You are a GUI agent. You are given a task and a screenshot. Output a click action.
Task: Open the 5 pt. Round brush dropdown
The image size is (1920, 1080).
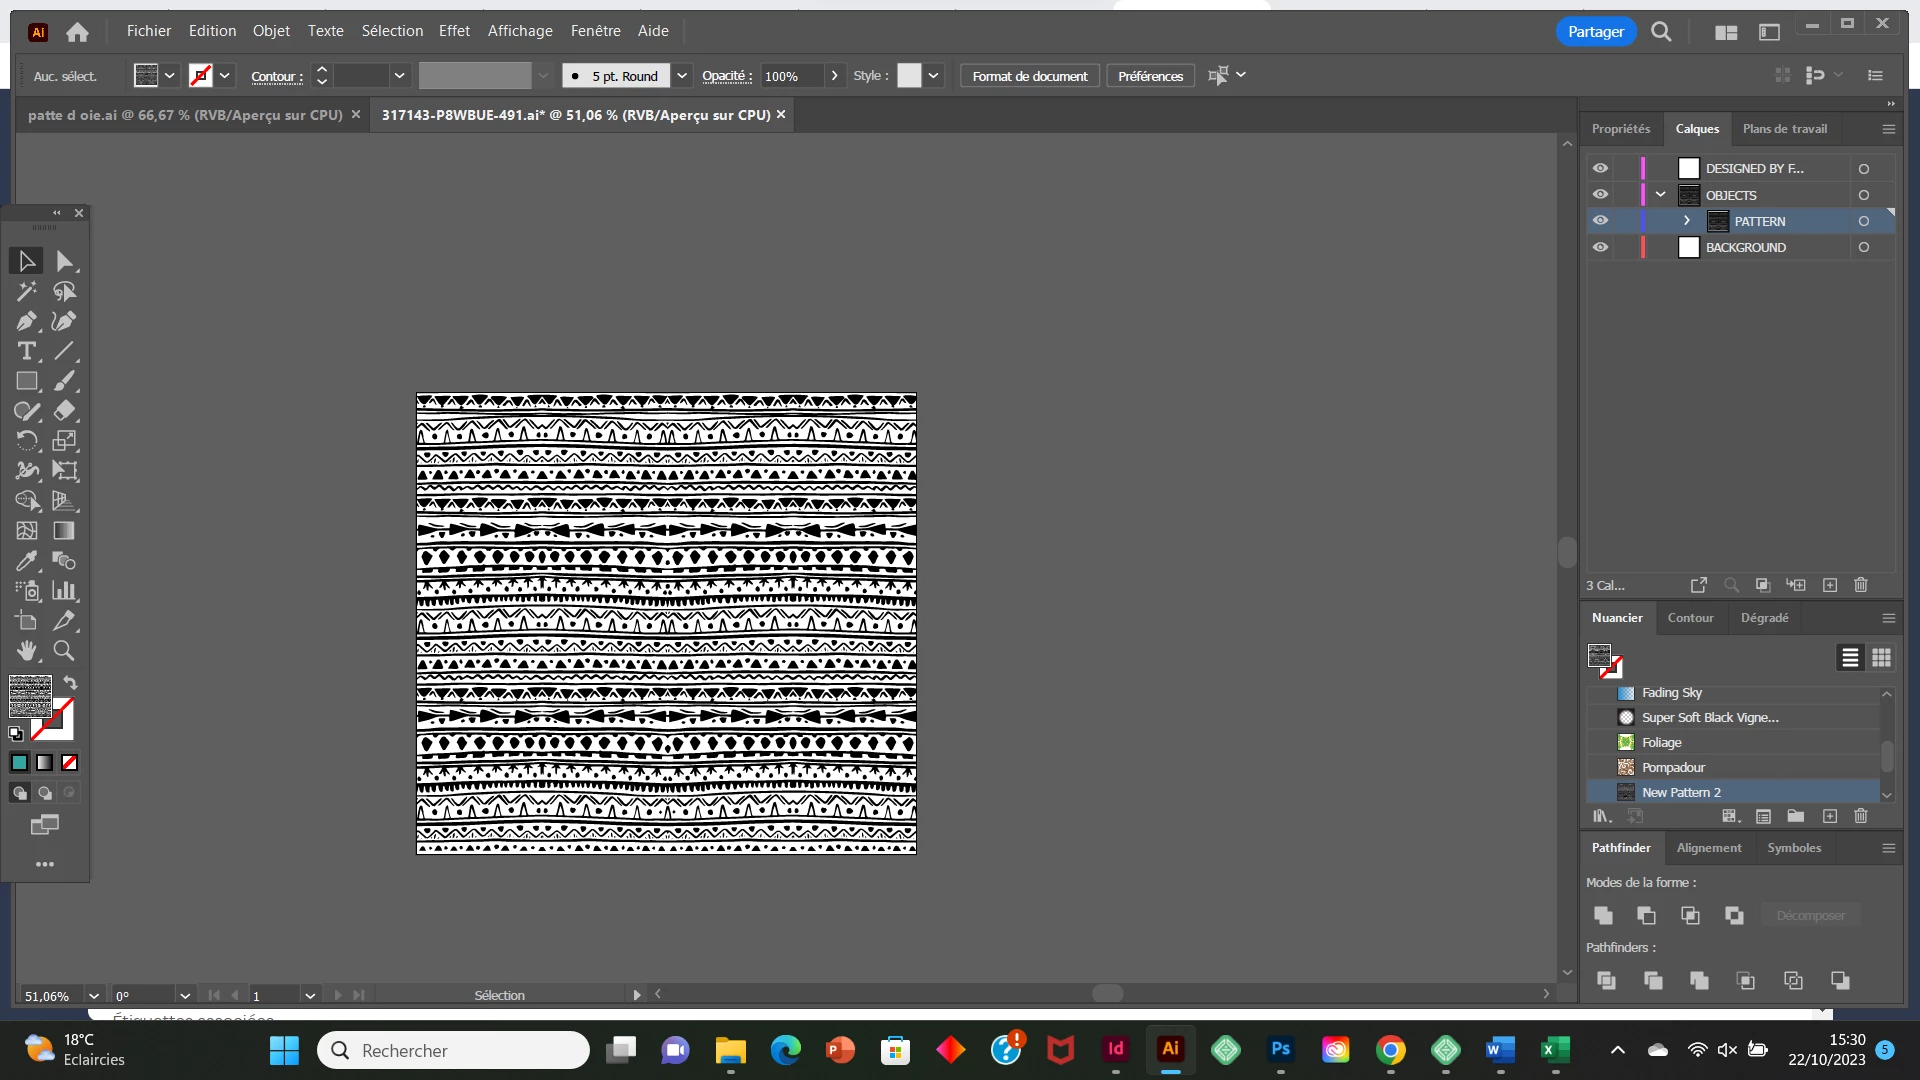pyautogui.click(x=682, y=76)
